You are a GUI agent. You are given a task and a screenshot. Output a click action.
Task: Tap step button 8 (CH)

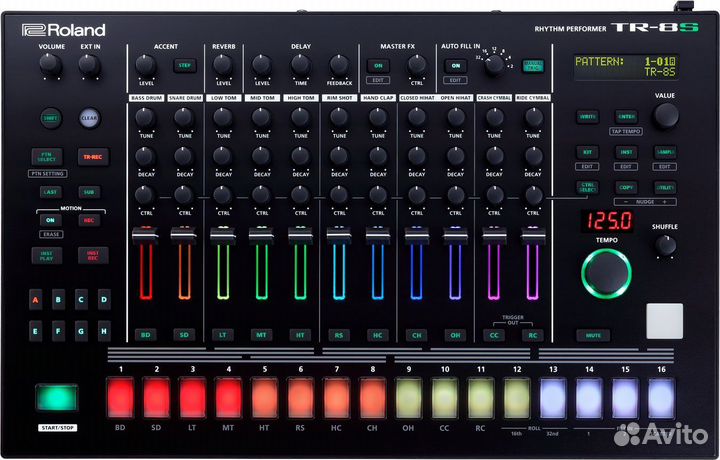click(372, 398)
